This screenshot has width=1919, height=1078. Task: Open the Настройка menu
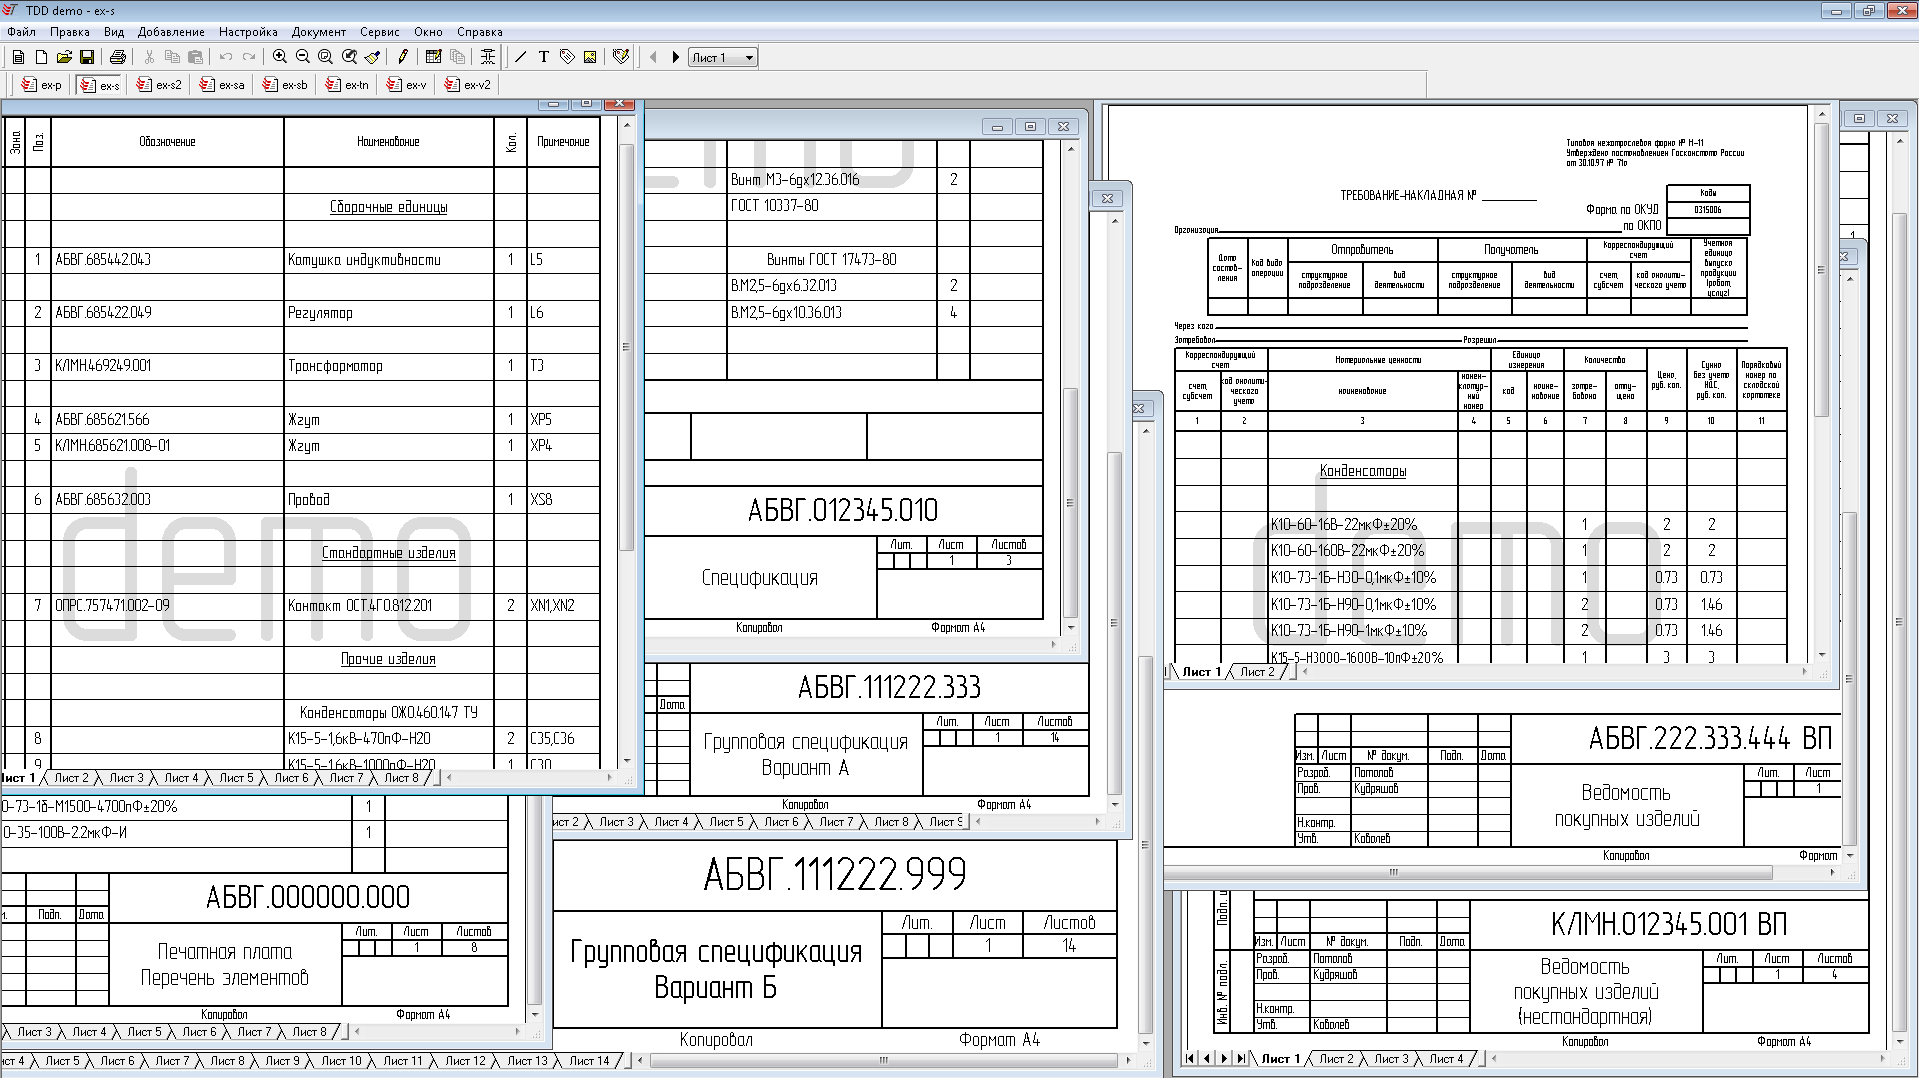(x=248, y=32)
